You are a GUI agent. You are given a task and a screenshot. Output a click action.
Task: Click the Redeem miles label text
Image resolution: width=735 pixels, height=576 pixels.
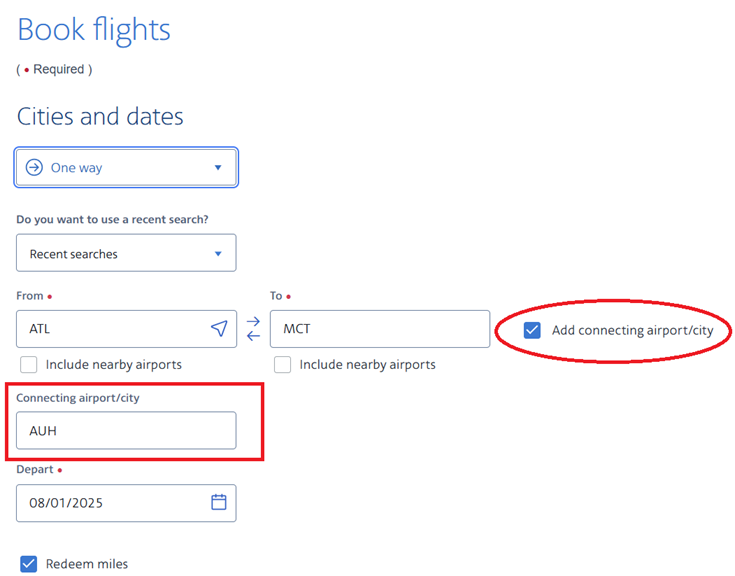click(x=87, y=564)
